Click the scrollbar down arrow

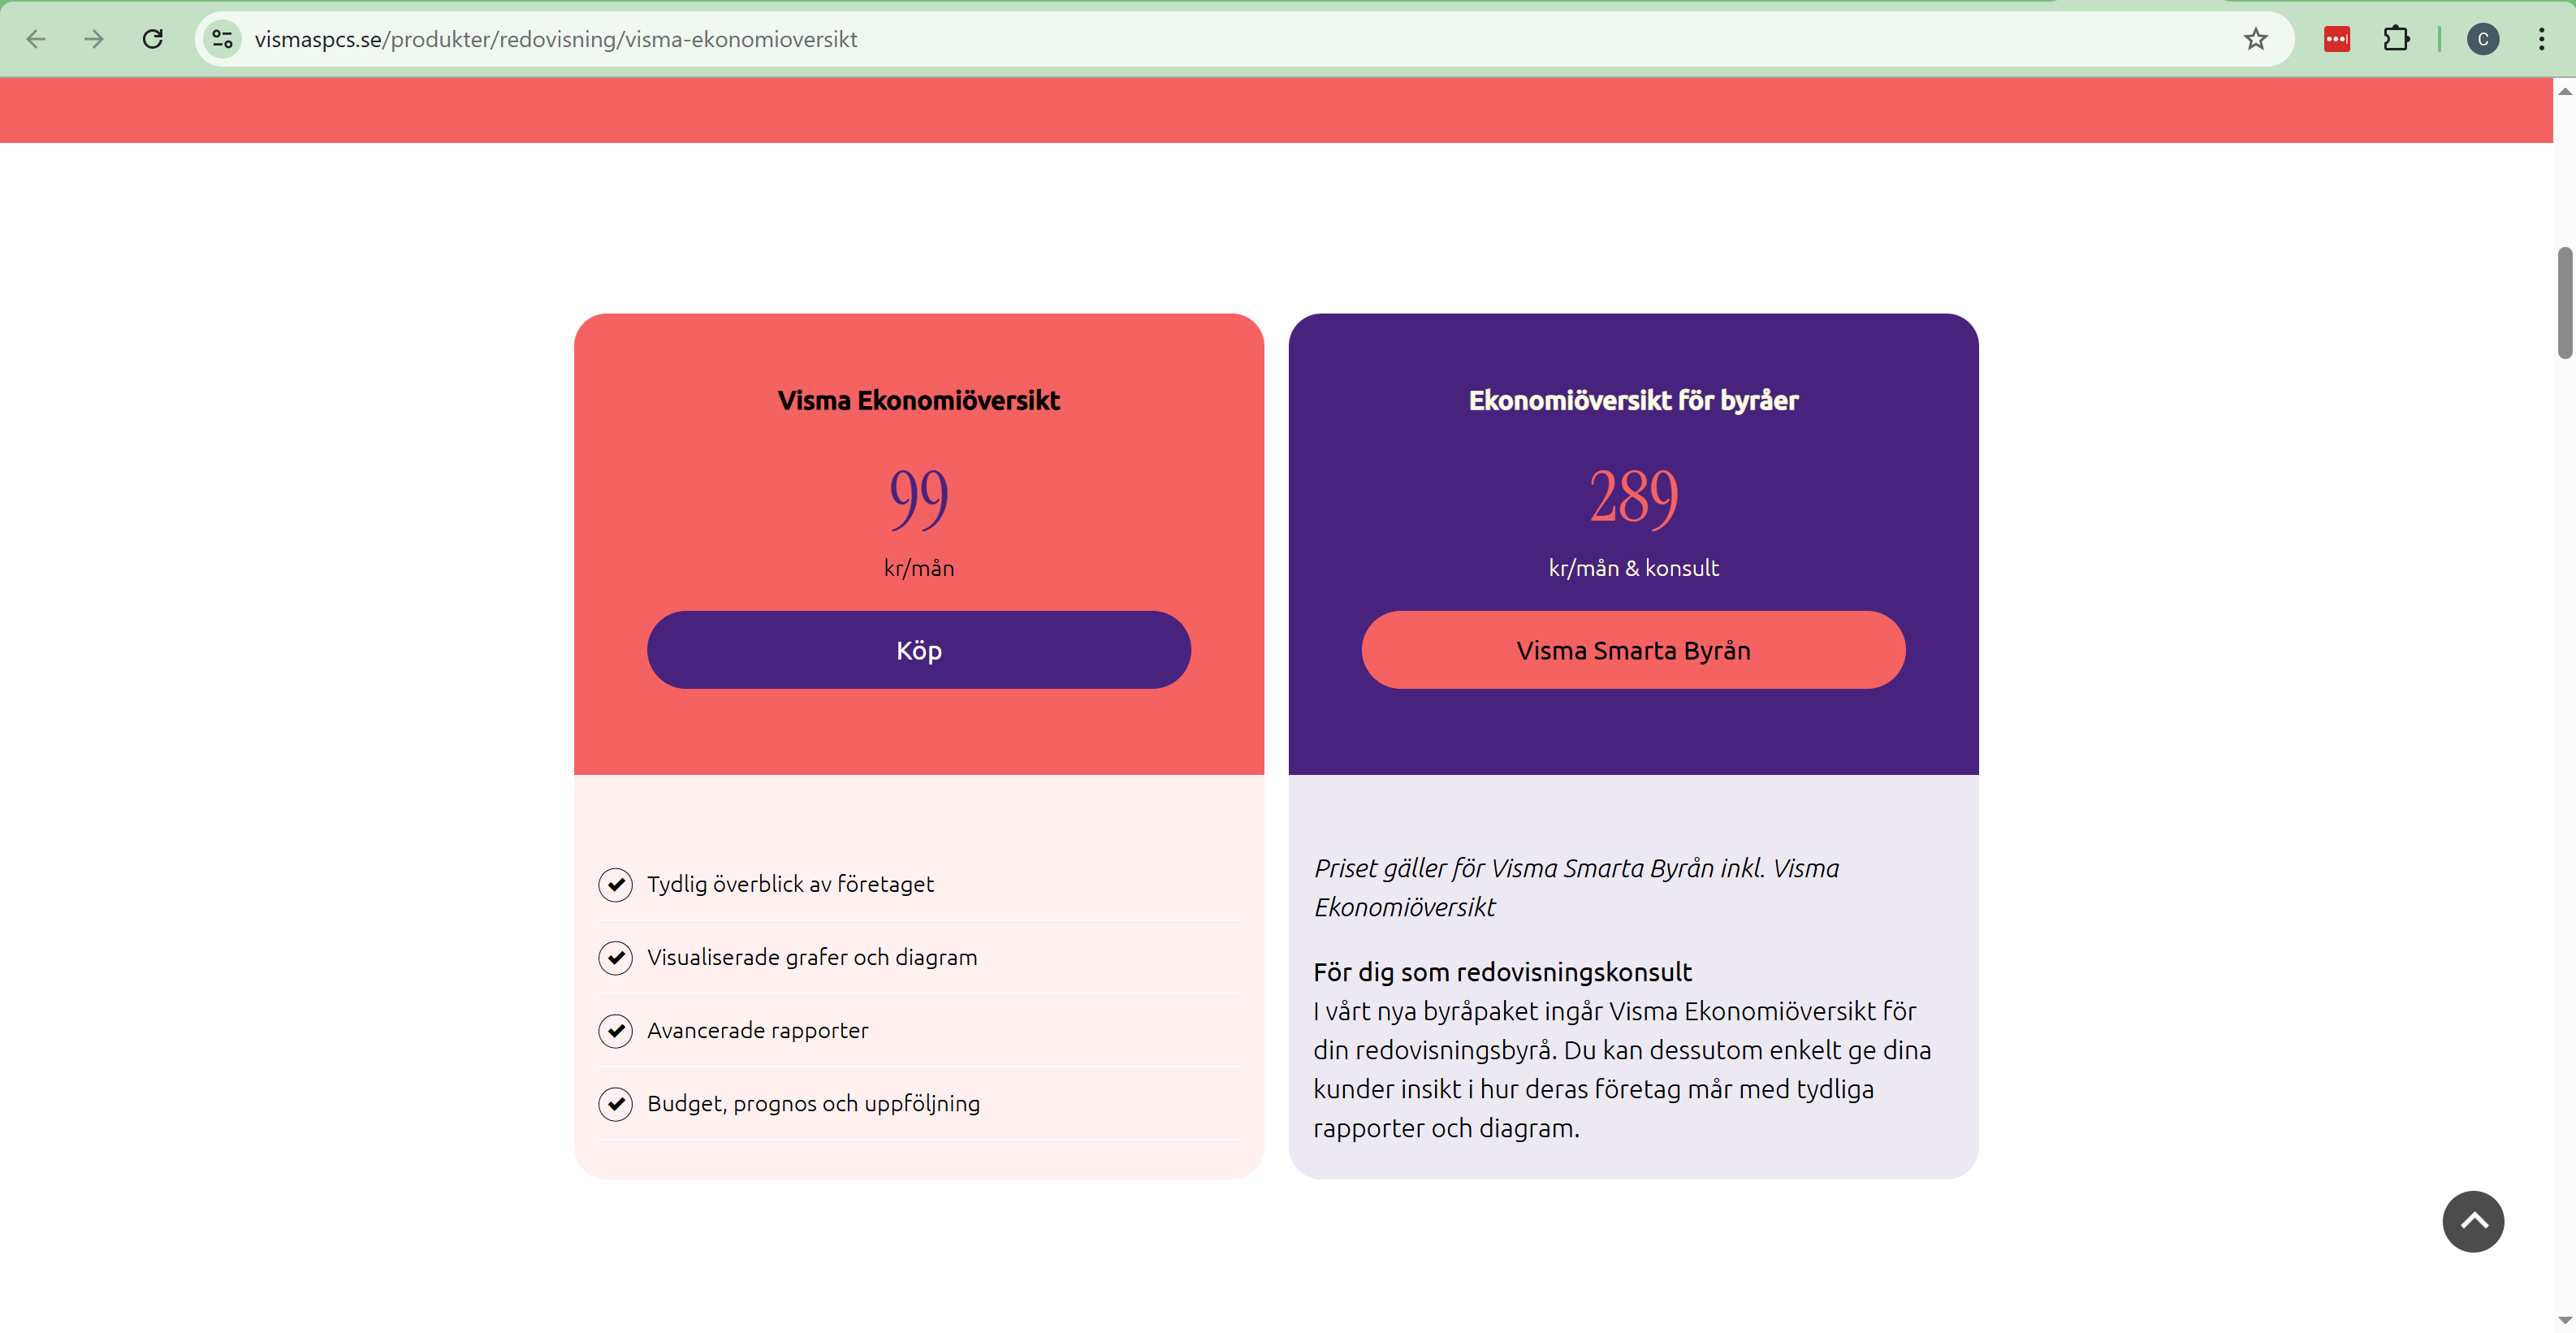click(x=2564, y=1321)
